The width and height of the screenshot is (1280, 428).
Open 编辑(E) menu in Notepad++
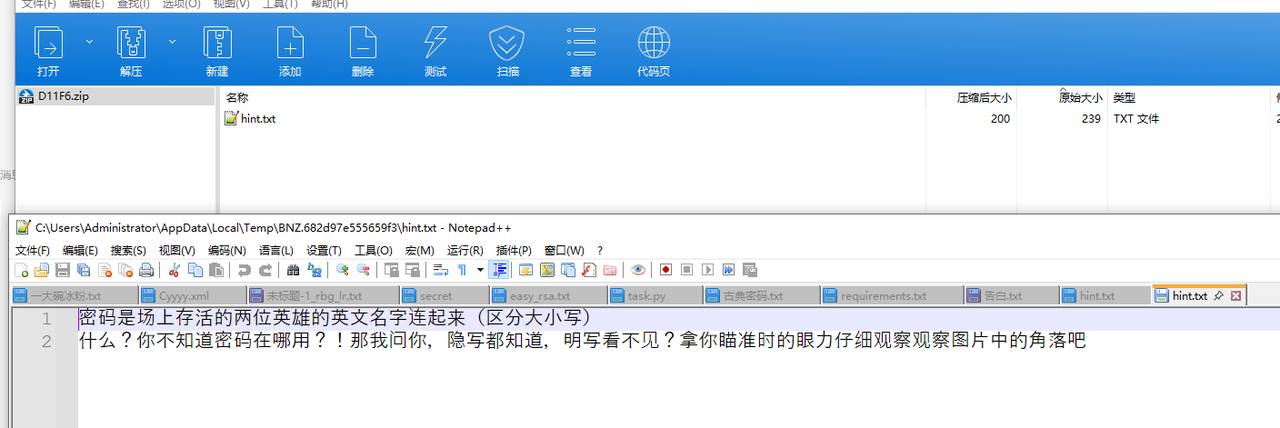[80, 250]
